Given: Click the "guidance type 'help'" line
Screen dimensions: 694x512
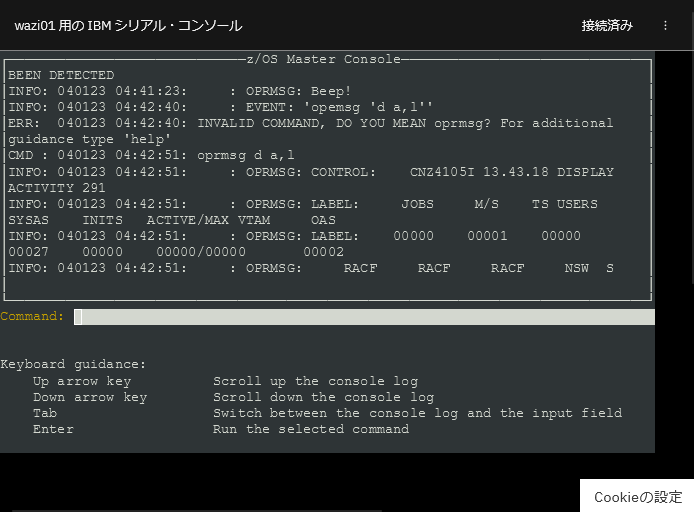Looking at the screenshot, I should coord(89,139).
